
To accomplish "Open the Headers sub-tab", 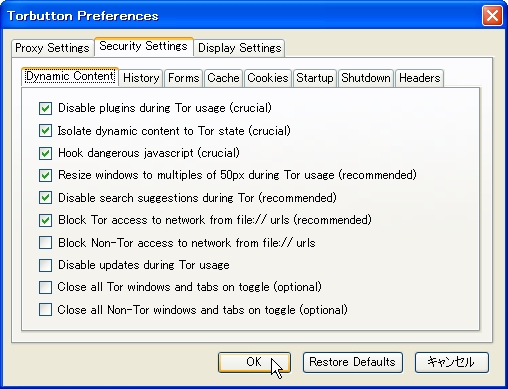I will click(420, 78).
